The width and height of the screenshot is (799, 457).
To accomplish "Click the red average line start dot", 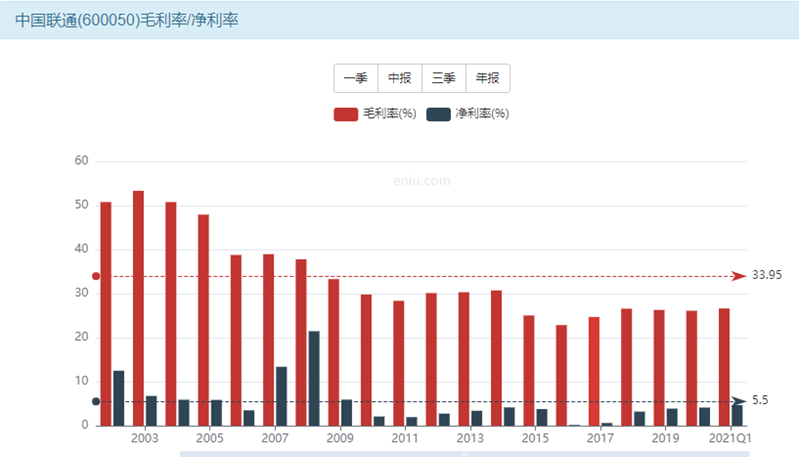I will click(x=96, y=276).
